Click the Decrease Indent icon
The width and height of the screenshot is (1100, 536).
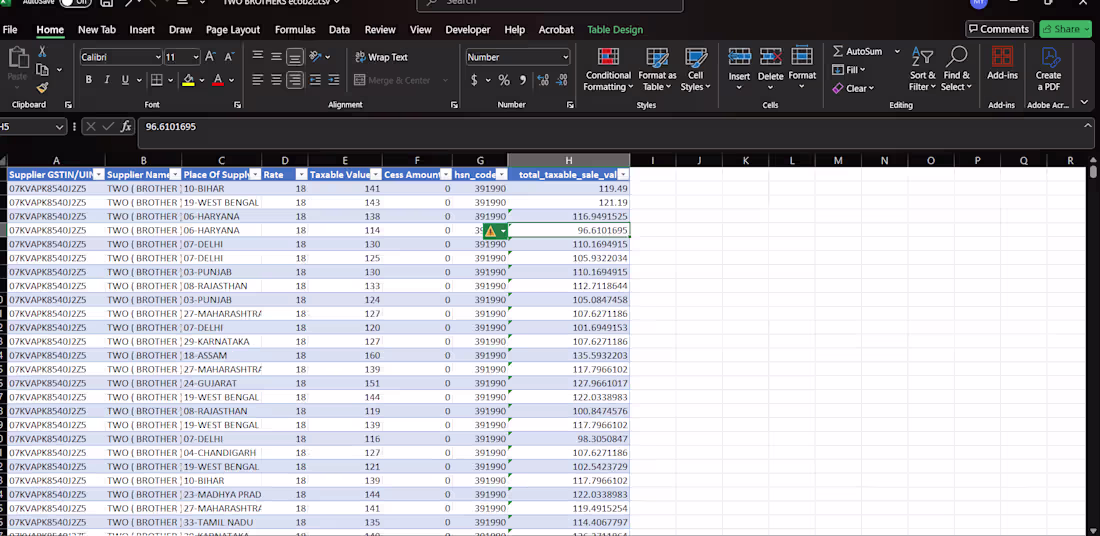[315, 80]
